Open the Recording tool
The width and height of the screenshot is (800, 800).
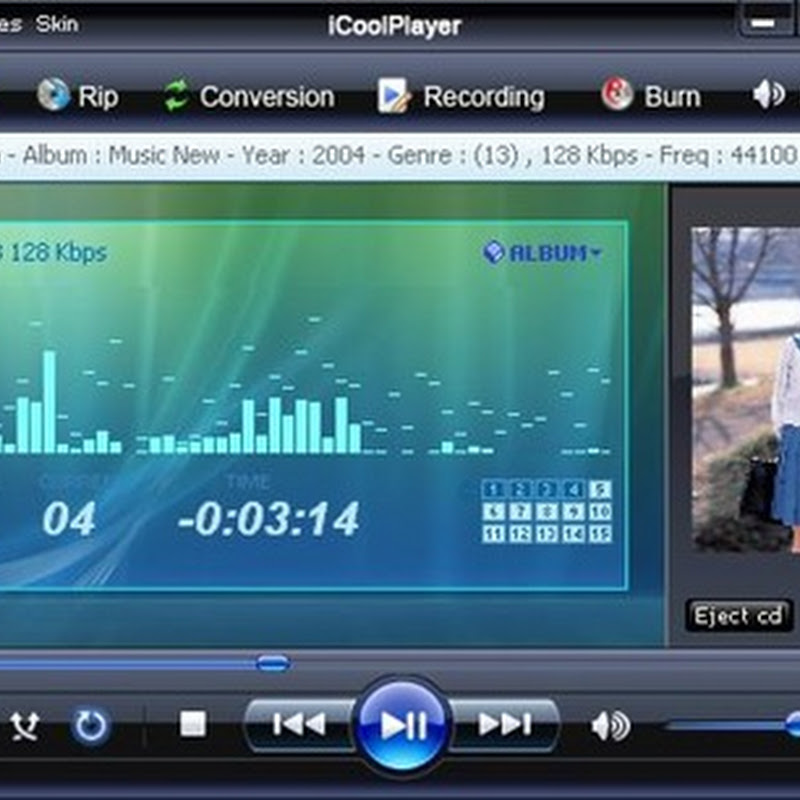click(461, 96)
